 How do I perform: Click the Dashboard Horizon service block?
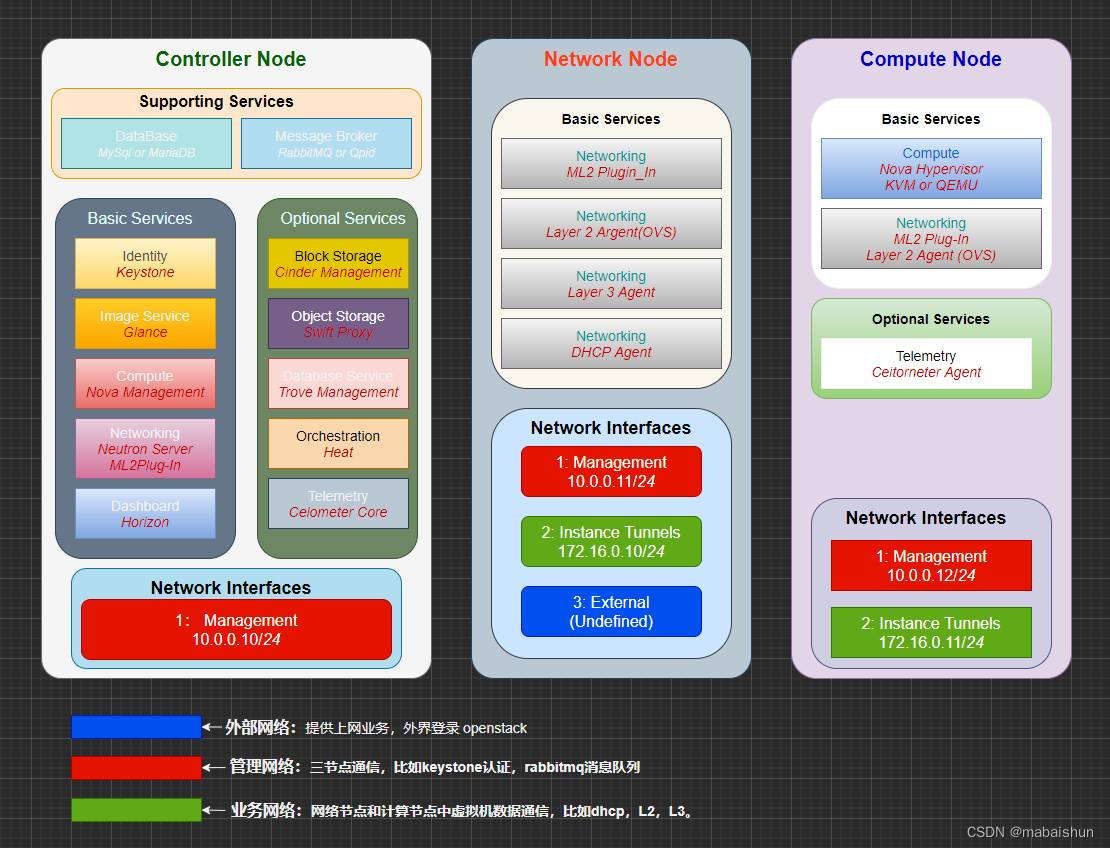145,513
